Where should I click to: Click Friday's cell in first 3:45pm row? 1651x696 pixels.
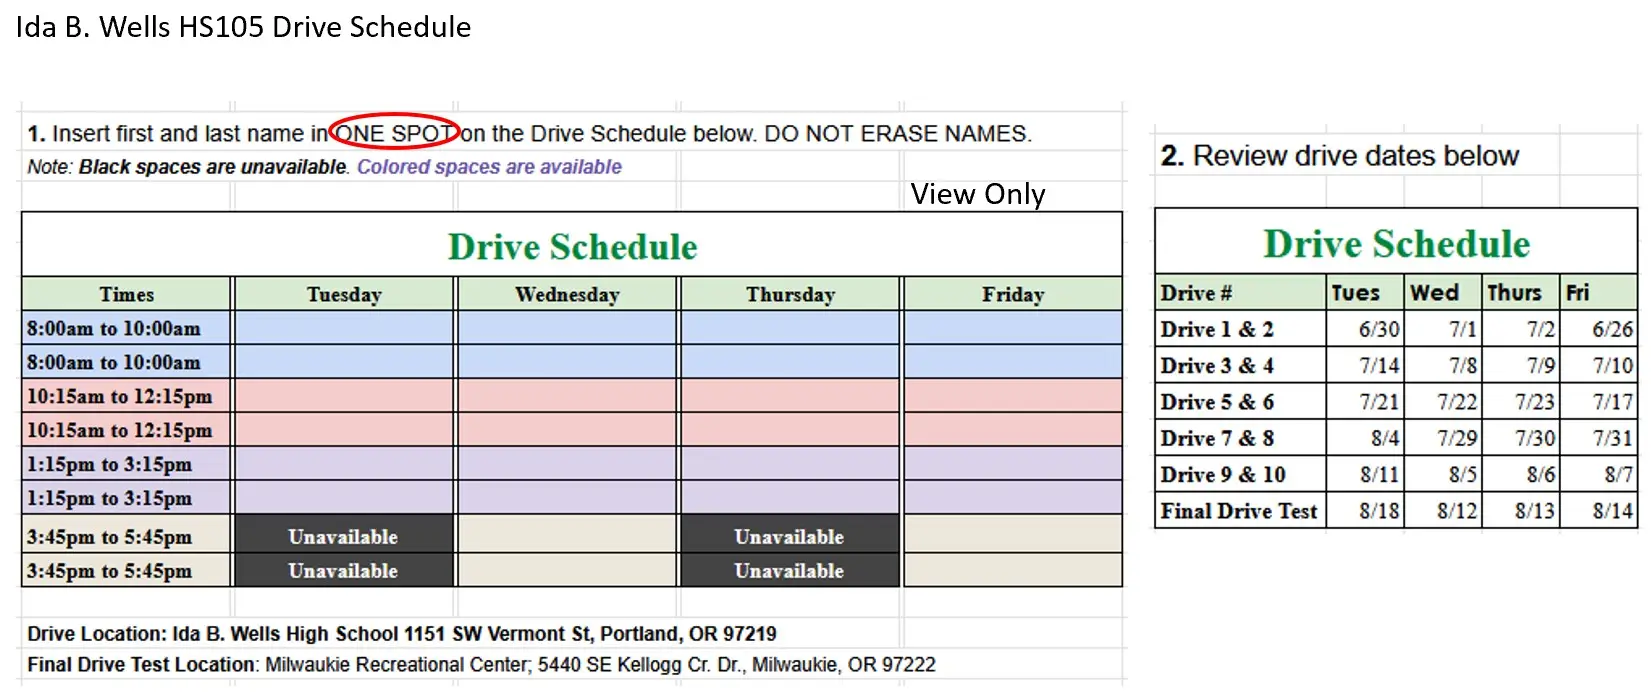[x=1012, y=536]
